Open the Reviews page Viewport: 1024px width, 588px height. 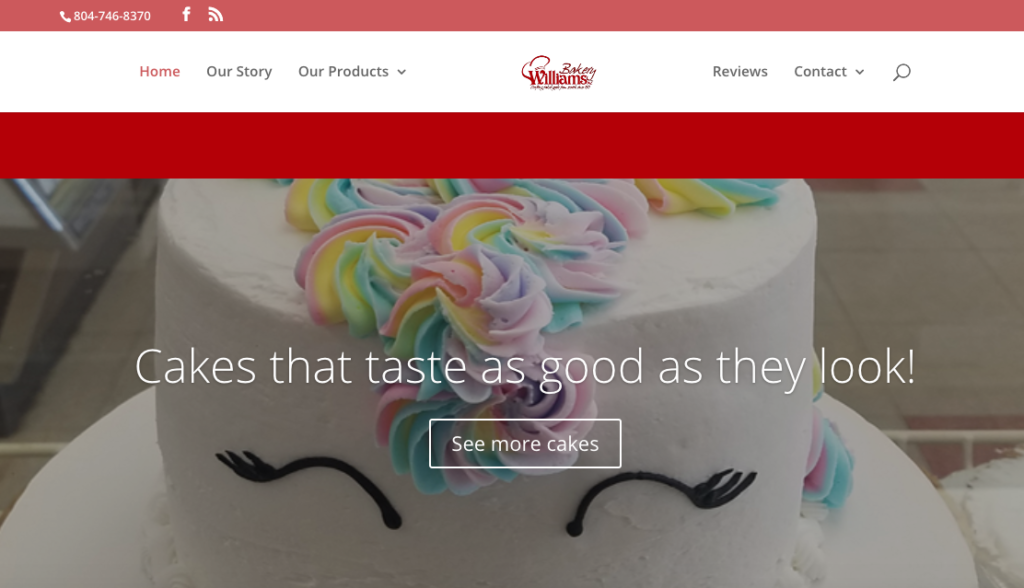coord(740,71)
